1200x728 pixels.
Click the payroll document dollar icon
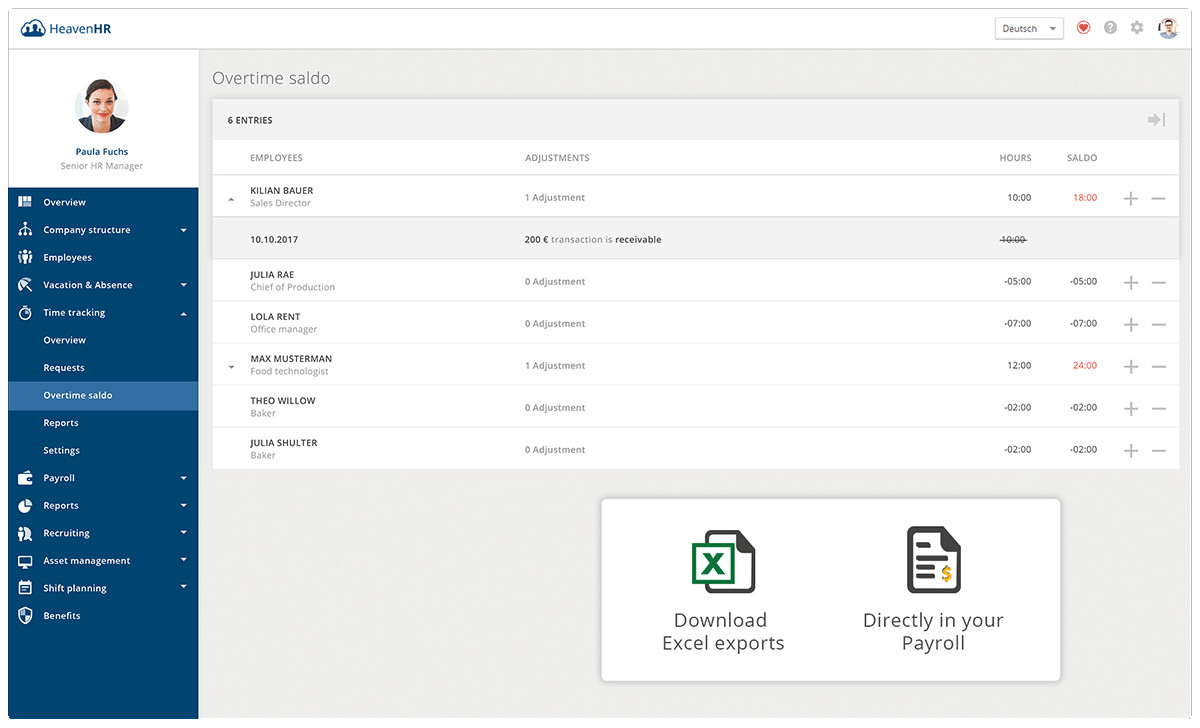pyautogui.click(x=933, y=560)
